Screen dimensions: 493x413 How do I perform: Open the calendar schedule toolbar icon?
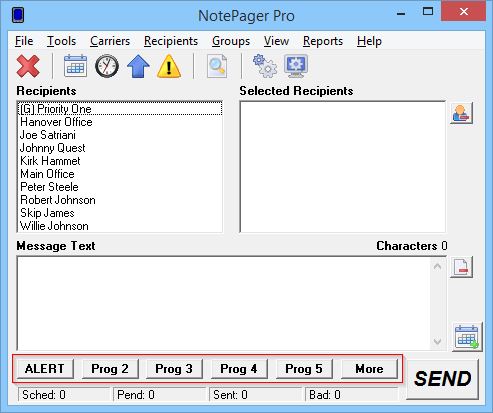(x=75, y=66)
